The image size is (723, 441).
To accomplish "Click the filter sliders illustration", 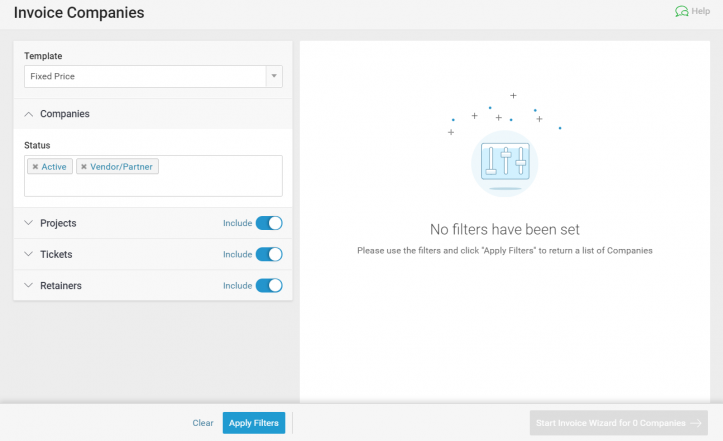I will 504,162.
